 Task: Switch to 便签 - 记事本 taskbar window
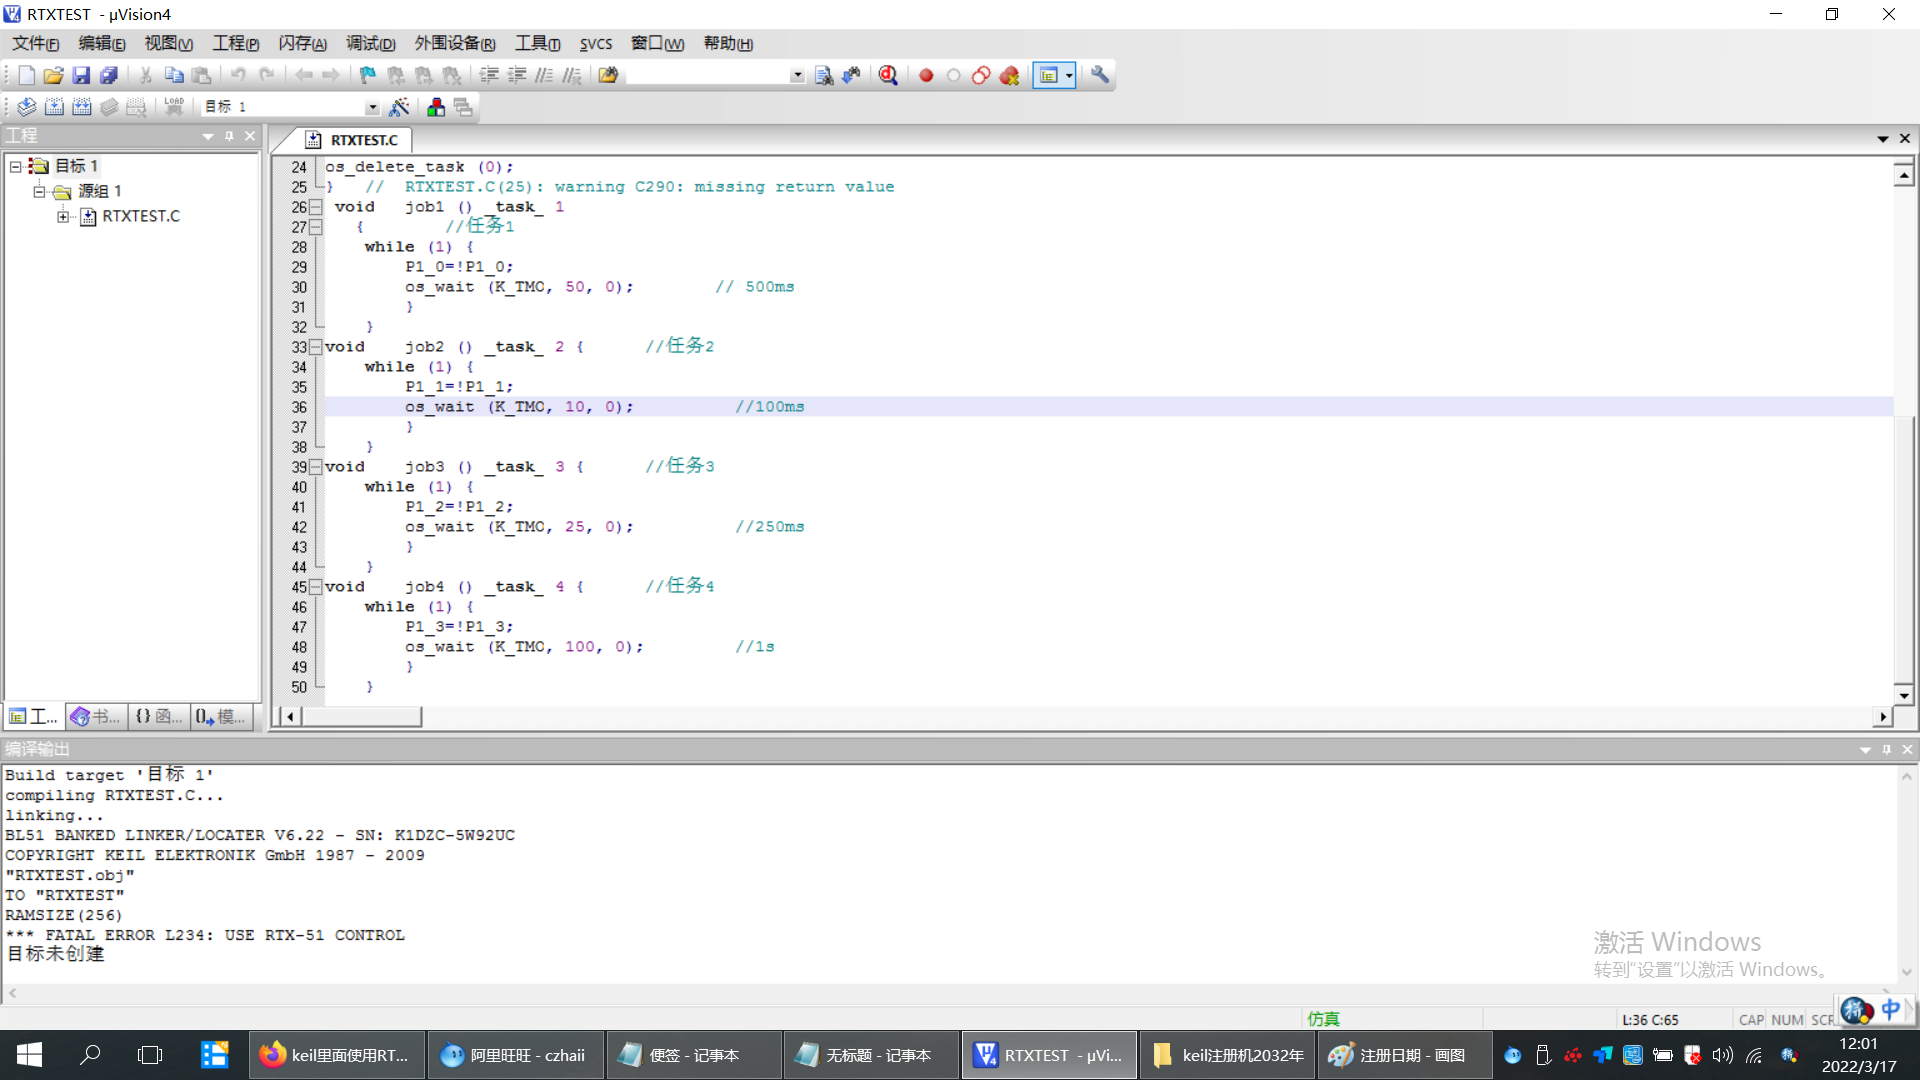(x=693, y=1055)
